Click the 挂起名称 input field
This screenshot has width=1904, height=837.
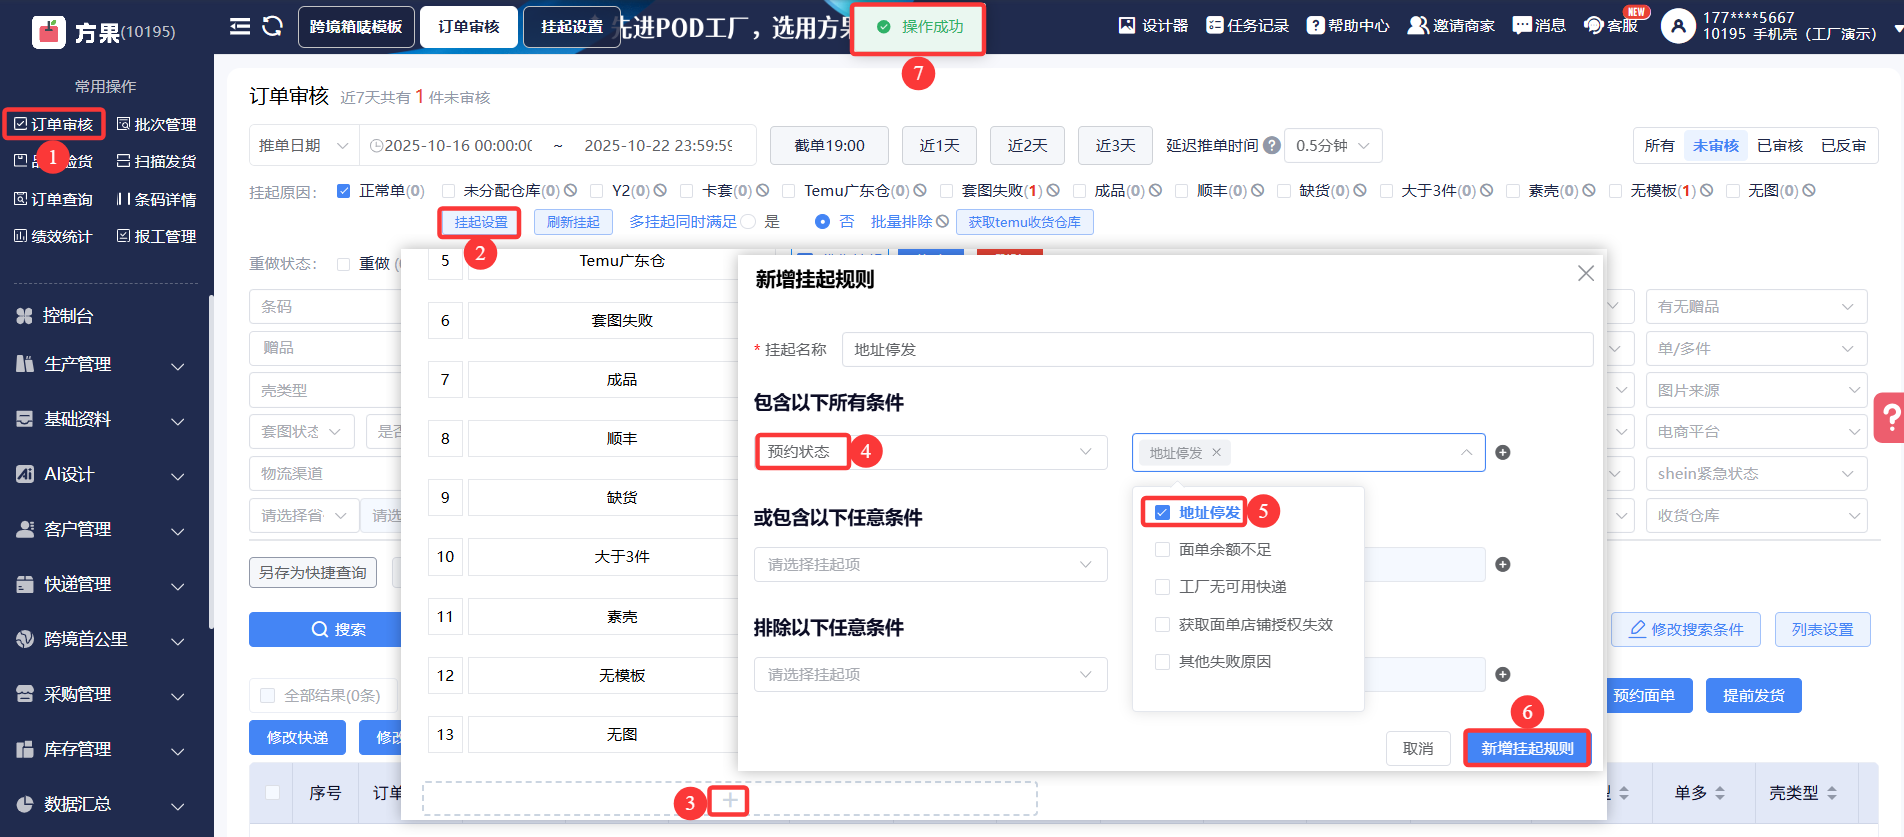click(x=1216, y=350)
